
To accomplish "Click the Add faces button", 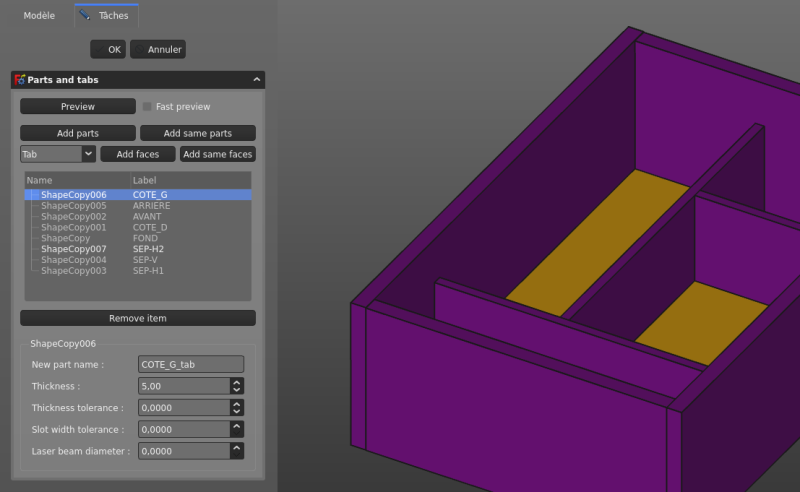I will [x=138, y=154].
